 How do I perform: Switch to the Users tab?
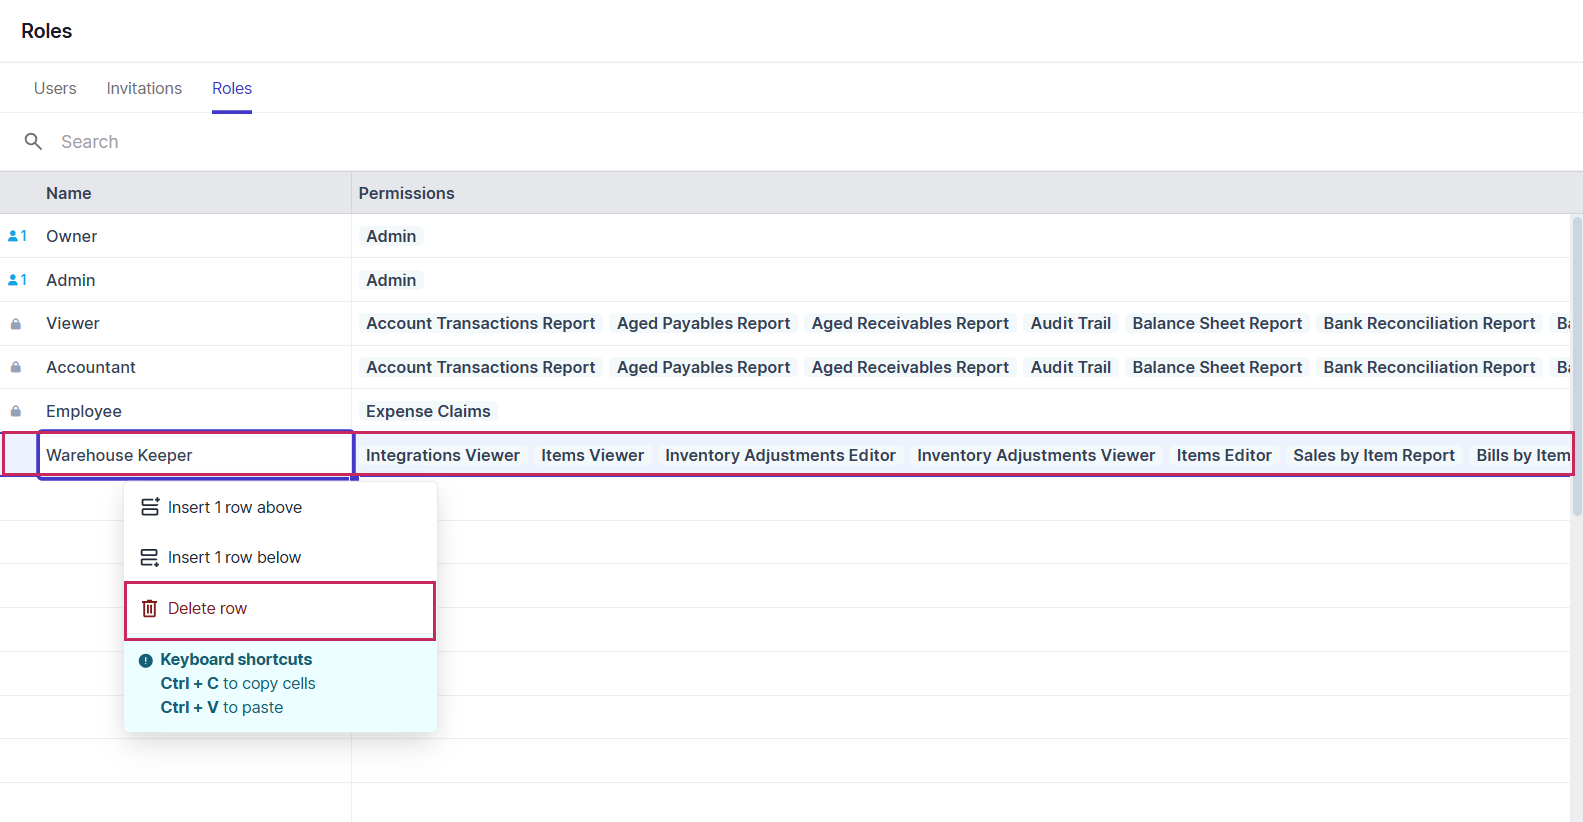[55, 89]
